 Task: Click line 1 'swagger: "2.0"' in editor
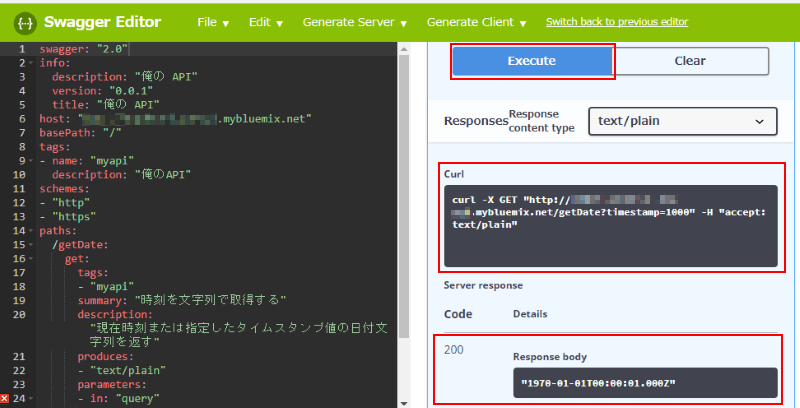pyautogui.click(x=84, y=49)
